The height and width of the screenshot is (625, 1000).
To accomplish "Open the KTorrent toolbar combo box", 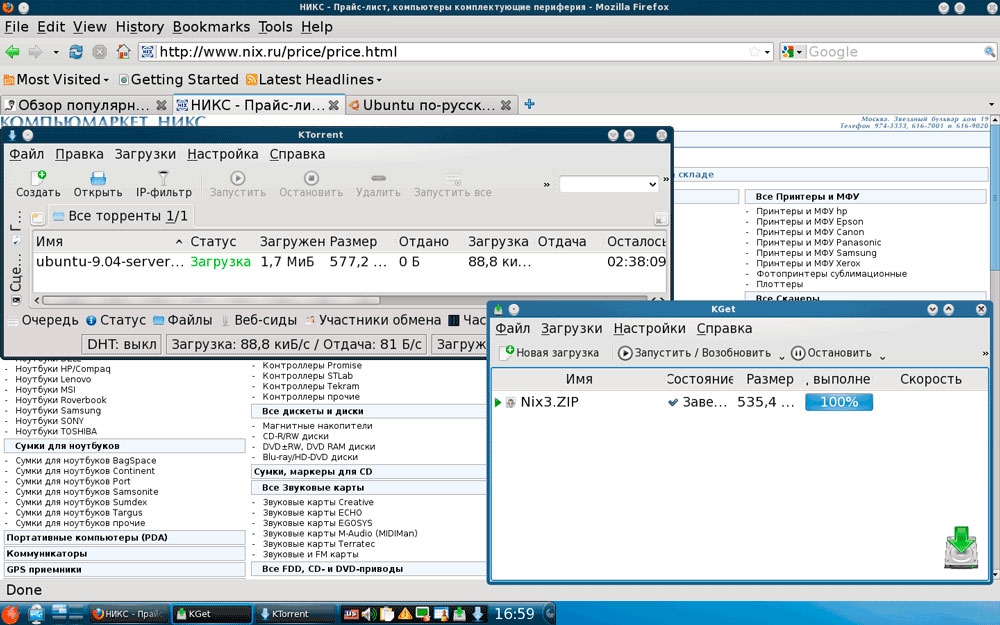I will (x=608, y=184).
